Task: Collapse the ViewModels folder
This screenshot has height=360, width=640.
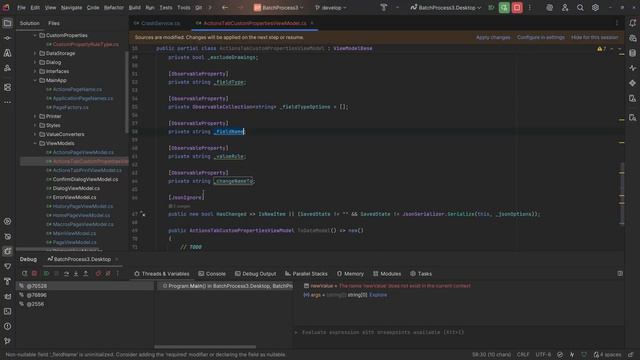Action: [x=35, y=143]
